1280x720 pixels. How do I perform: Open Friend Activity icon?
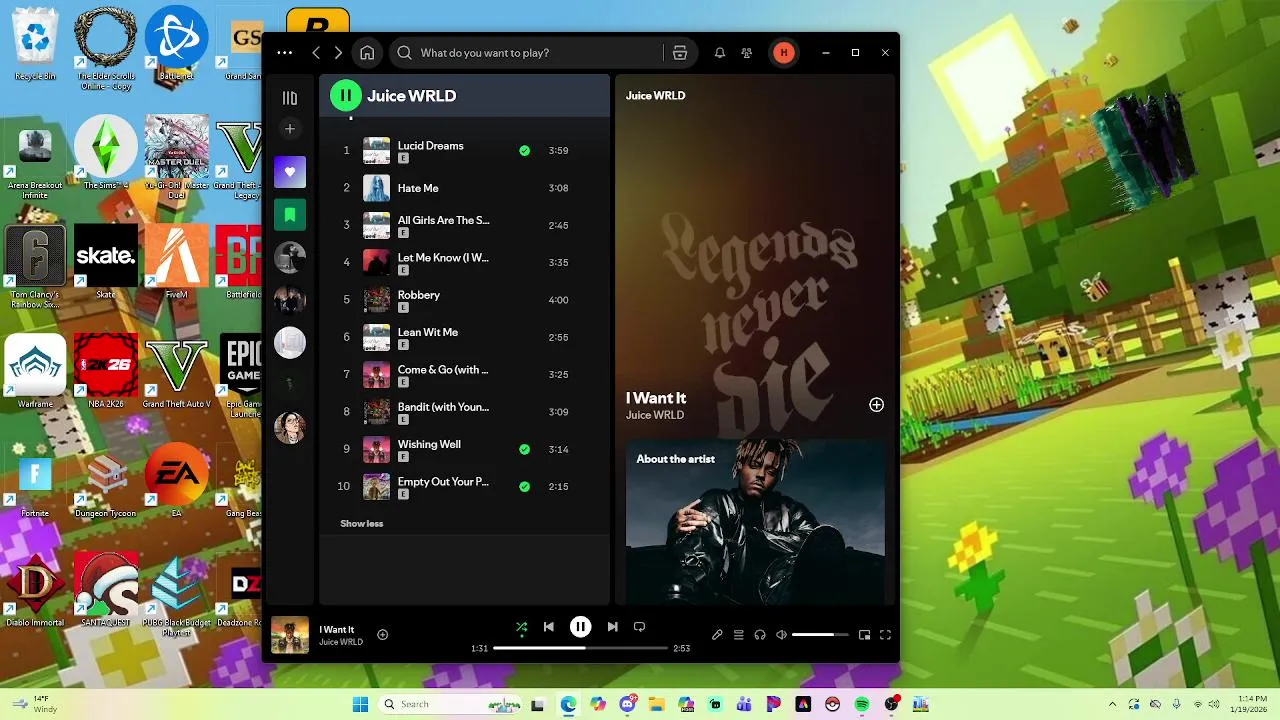[746, 53]
